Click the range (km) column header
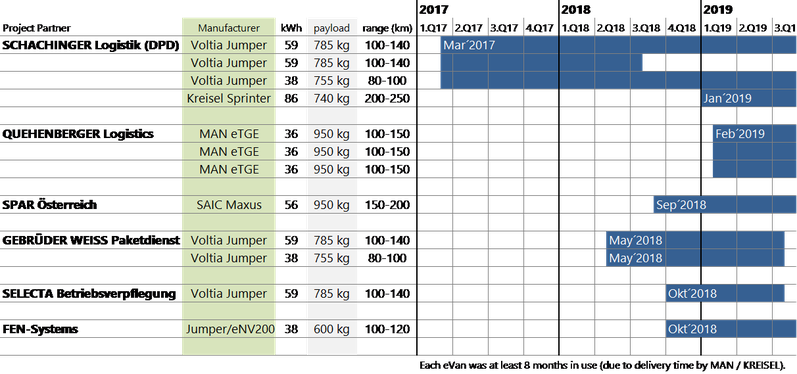The width and height of the screenshot is (797, 374). click(387, 28)
